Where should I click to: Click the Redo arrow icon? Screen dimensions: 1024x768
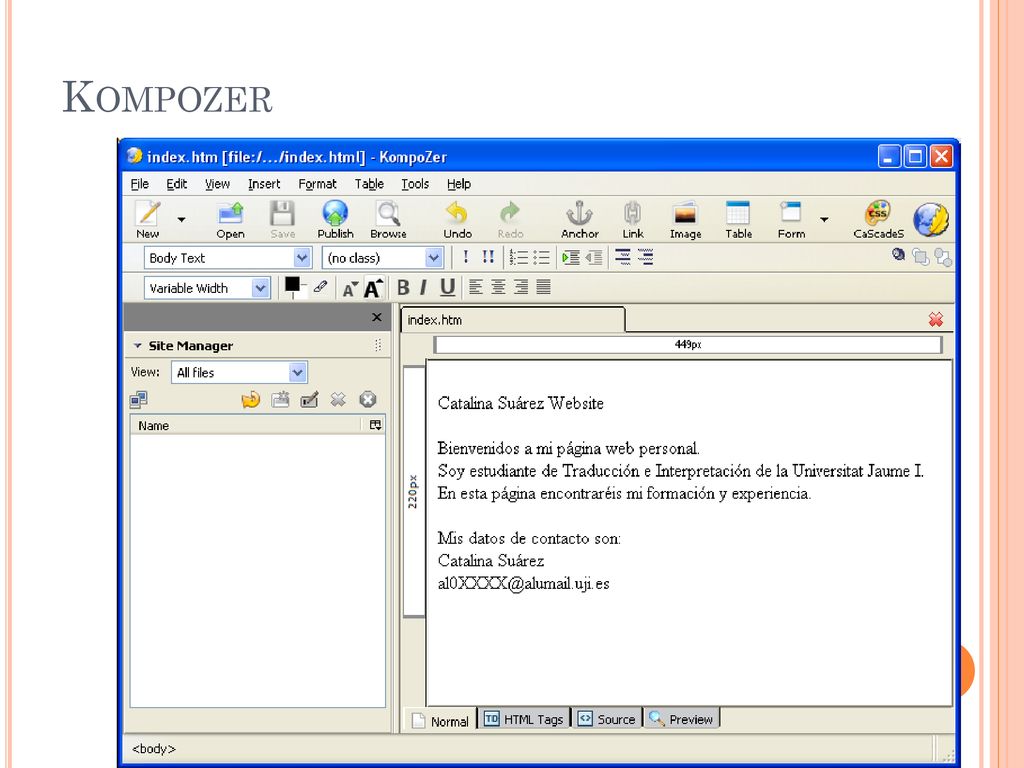coord(510,213)
